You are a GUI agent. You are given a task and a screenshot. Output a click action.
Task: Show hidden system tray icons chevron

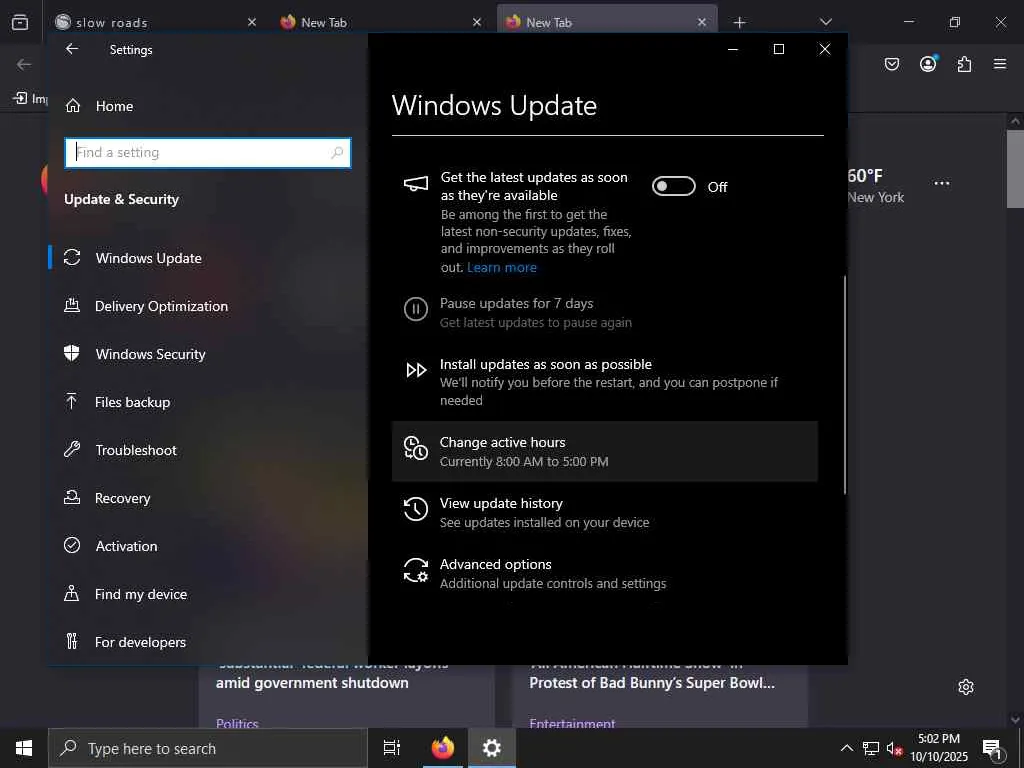coord(846,748)
